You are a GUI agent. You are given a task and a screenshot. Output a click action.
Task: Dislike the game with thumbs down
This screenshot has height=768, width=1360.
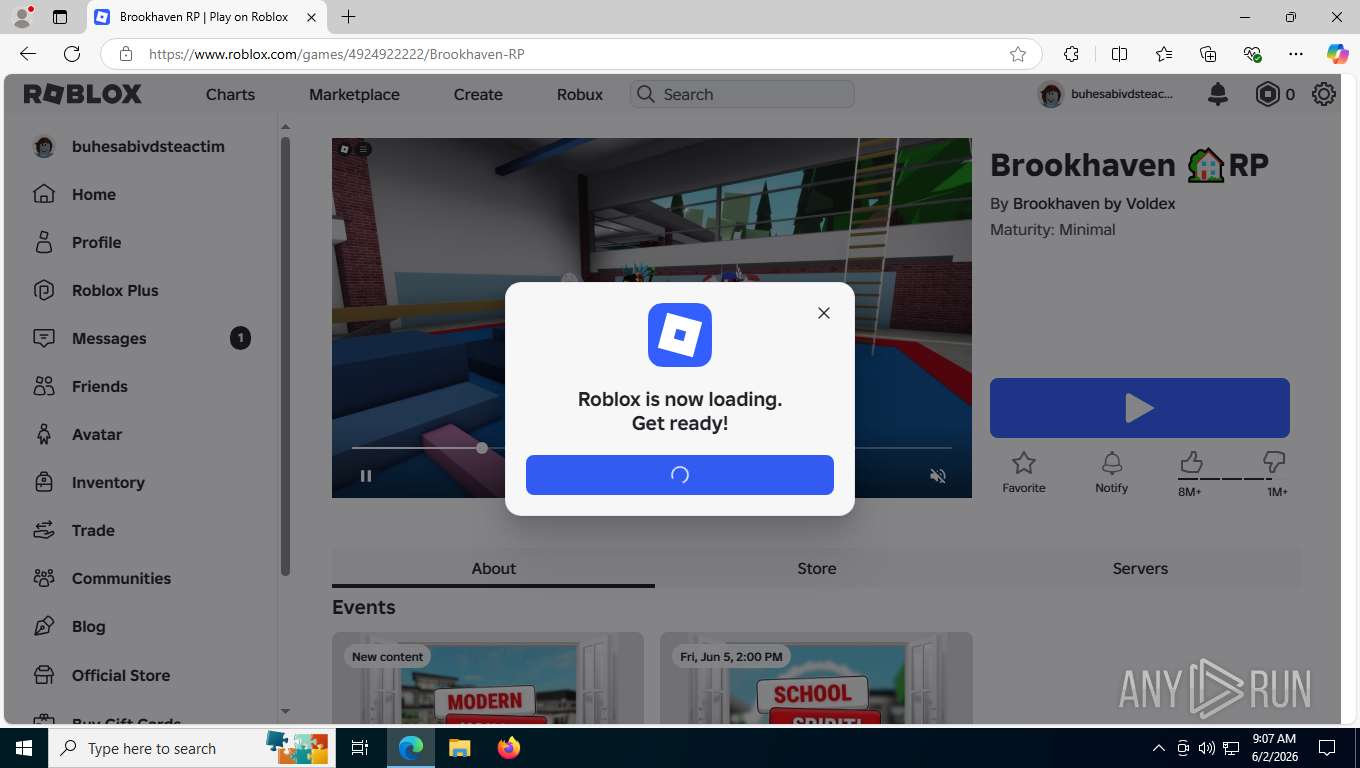coord(1274,462)
